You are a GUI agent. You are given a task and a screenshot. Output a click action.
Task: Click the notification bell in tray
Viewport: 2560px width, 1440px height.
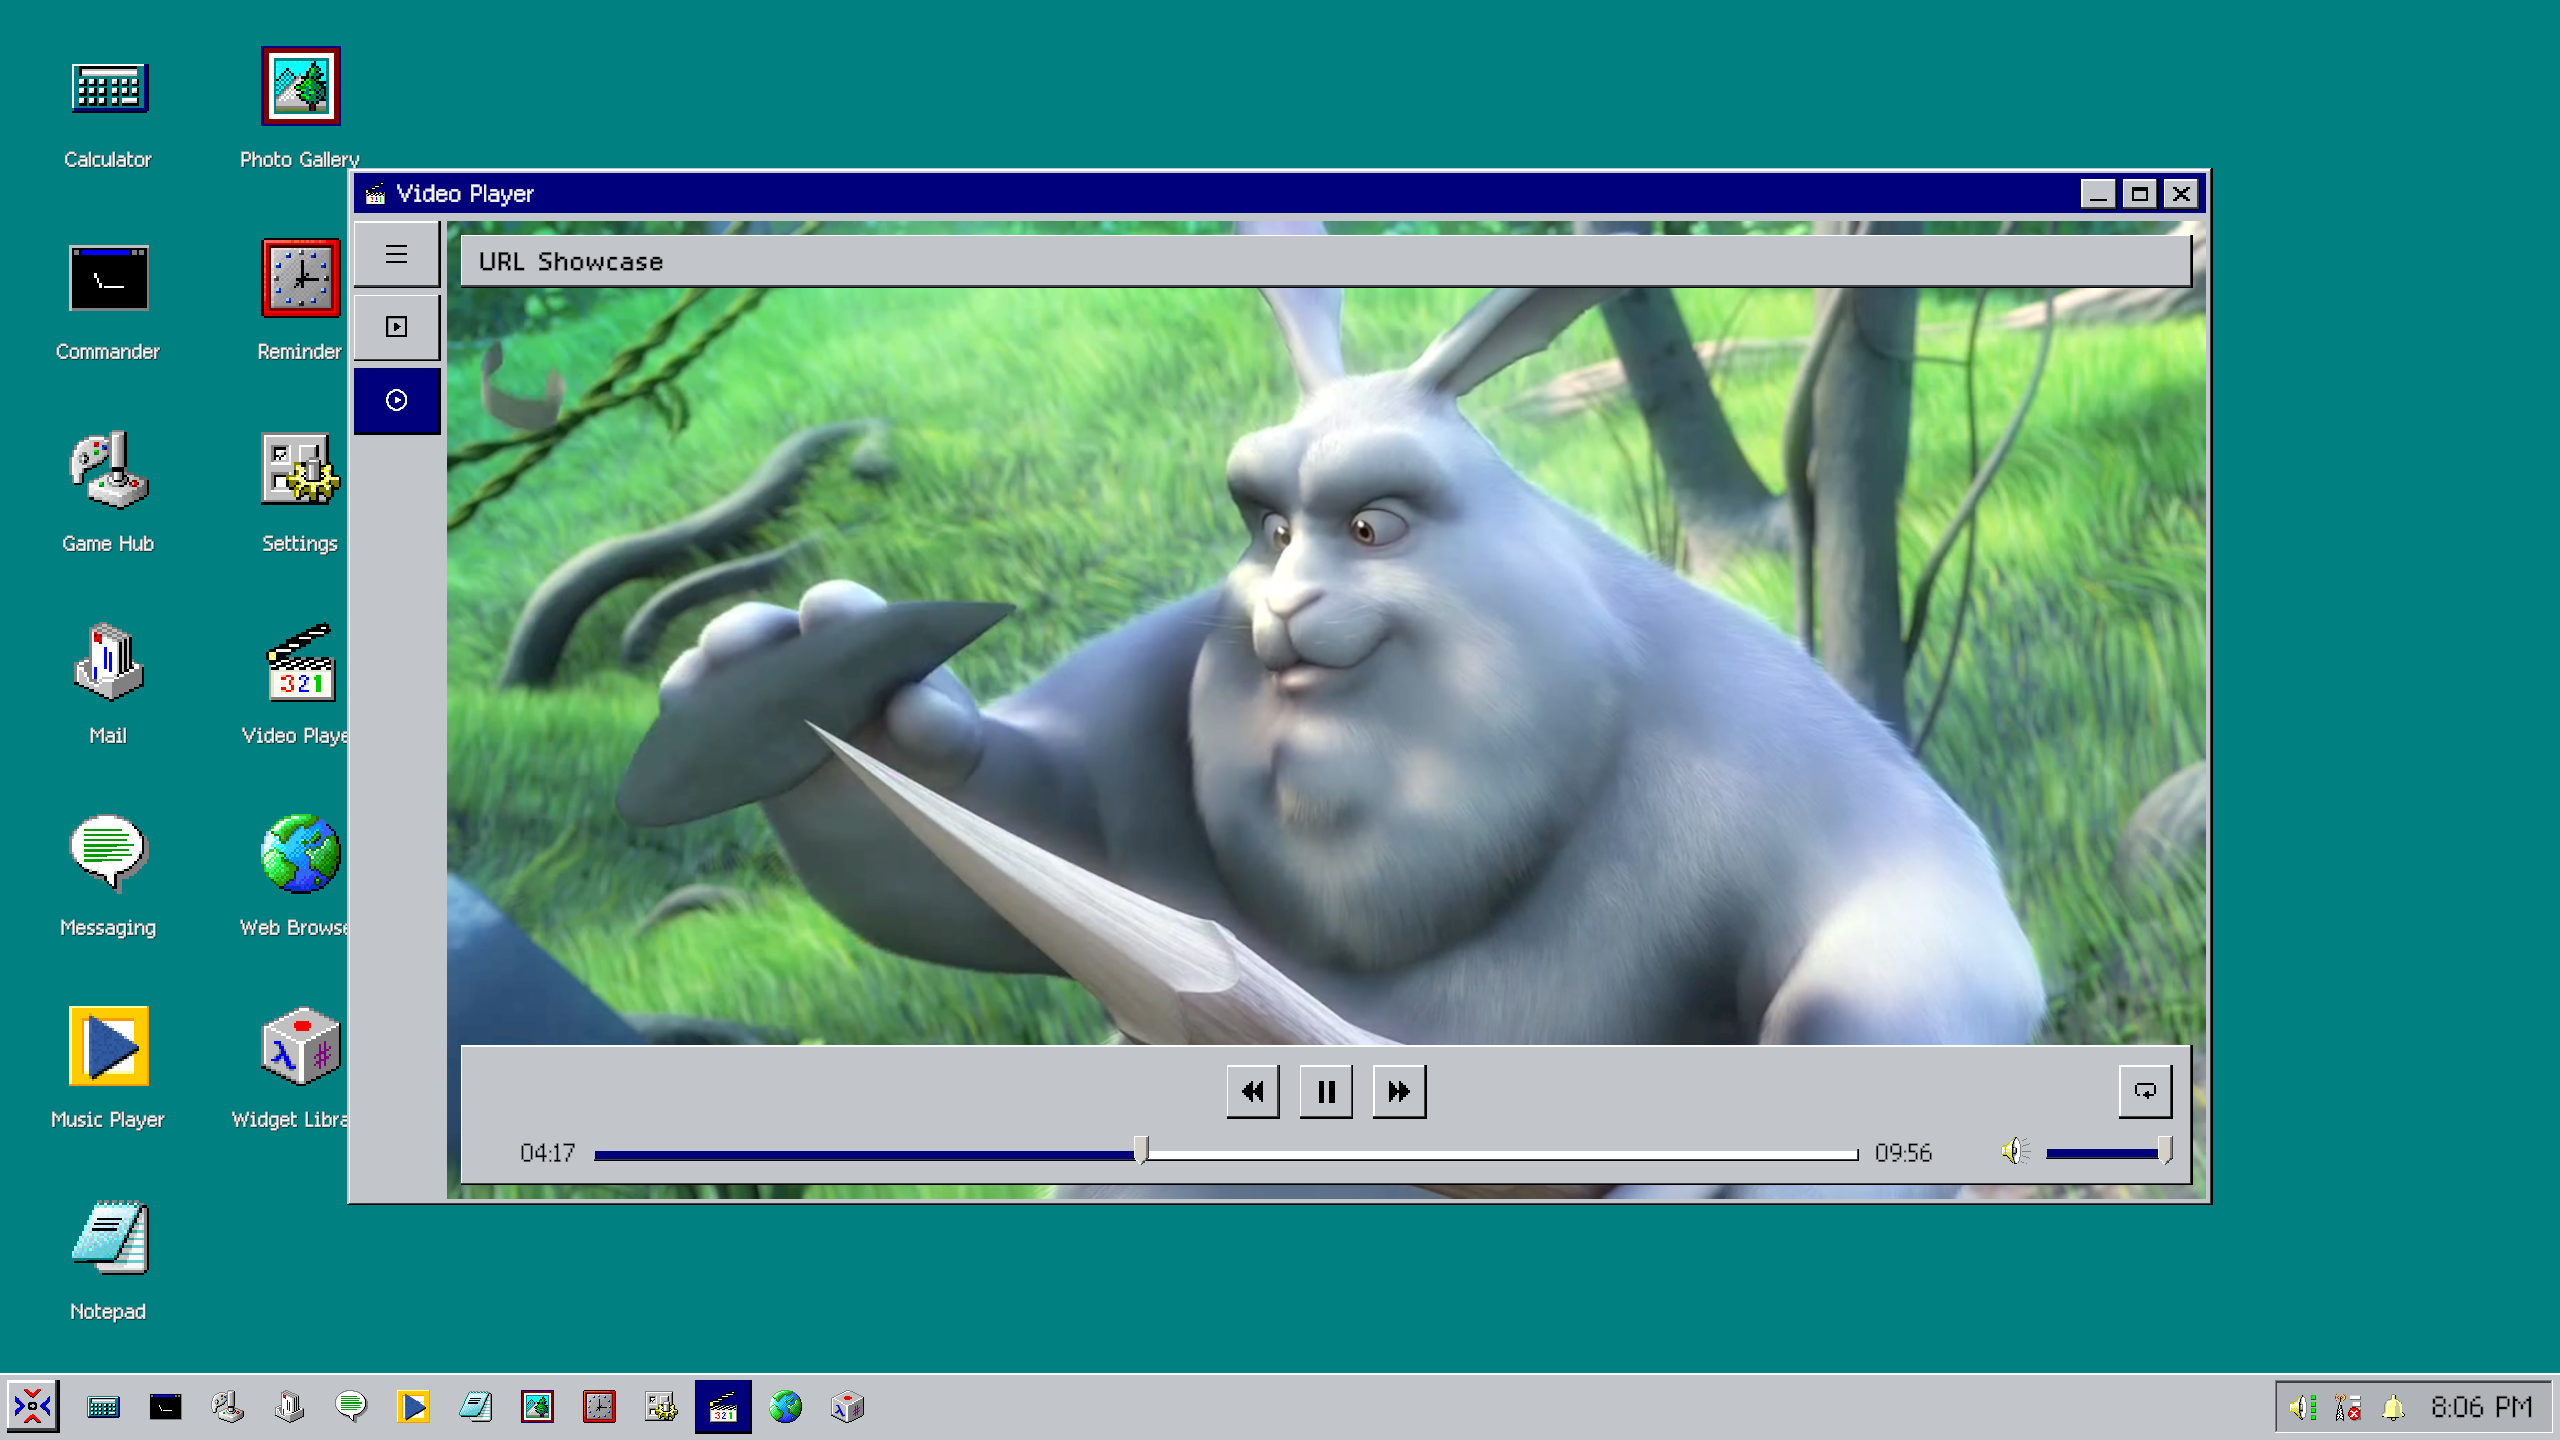pyautogui.click(x=2392, y=1407)
